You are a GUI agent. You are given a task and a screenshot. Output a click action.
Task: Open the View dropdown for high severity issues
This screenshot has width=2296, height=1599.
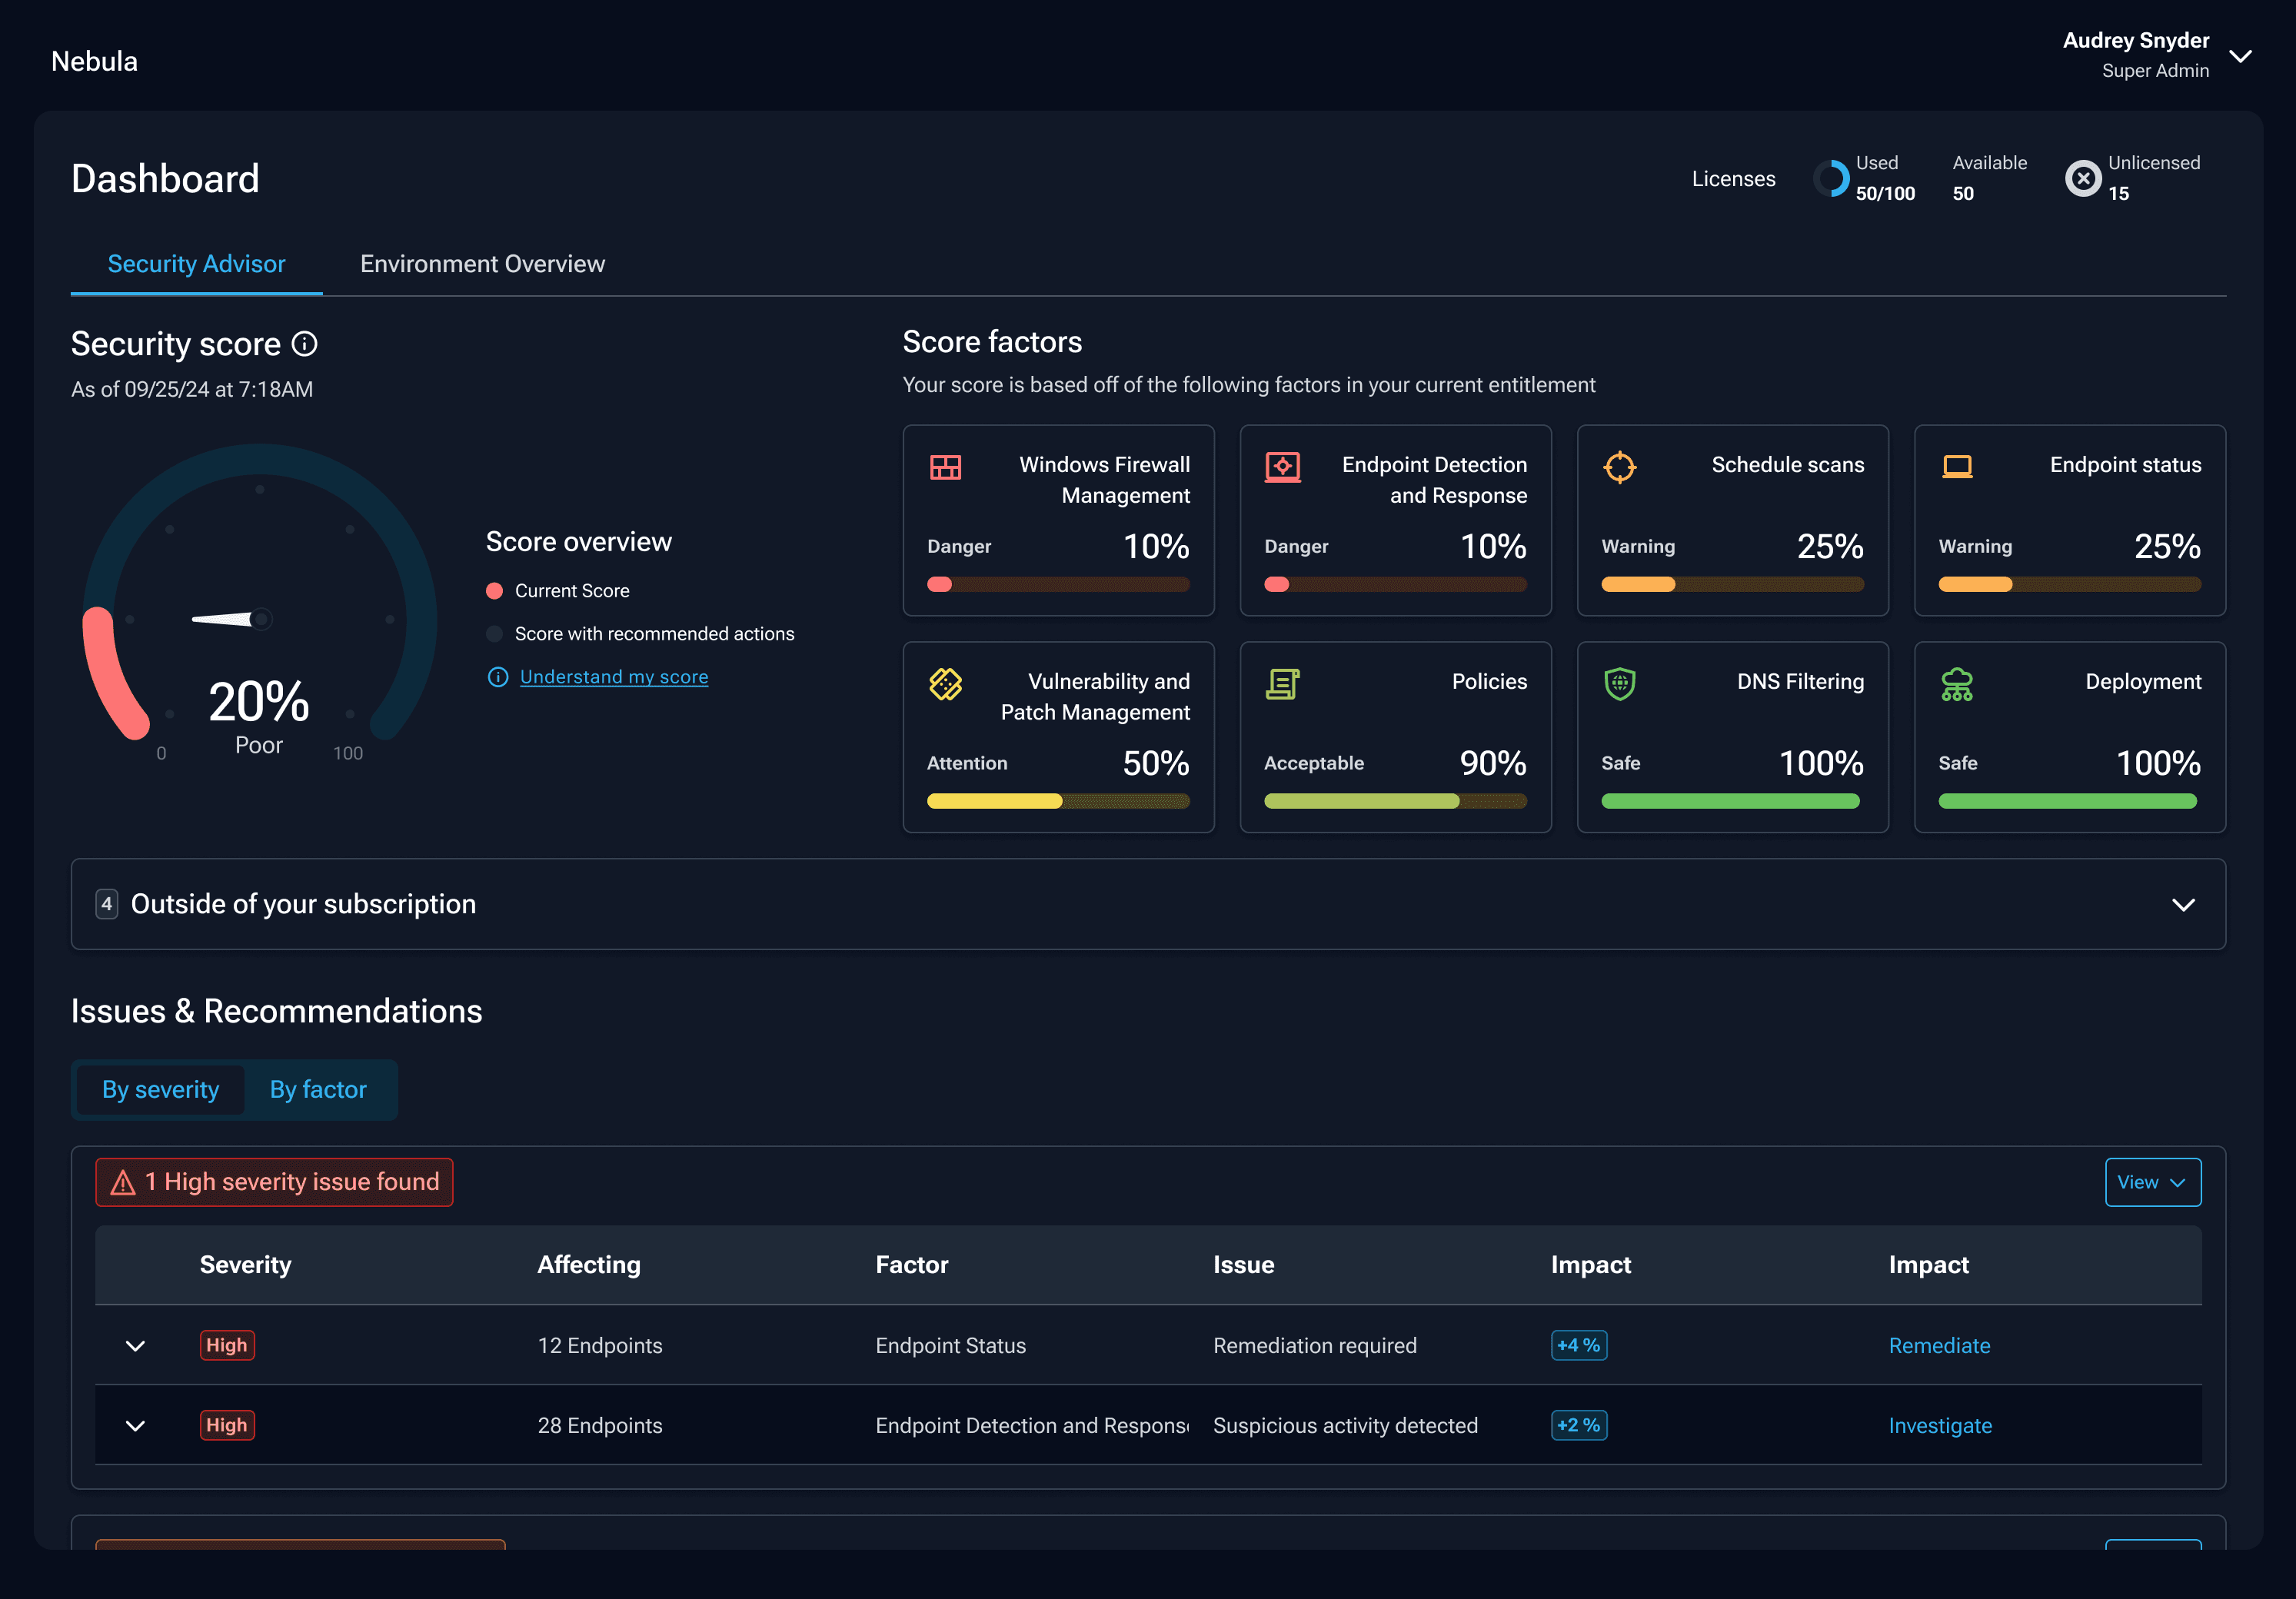(x=2152, y=1182)
